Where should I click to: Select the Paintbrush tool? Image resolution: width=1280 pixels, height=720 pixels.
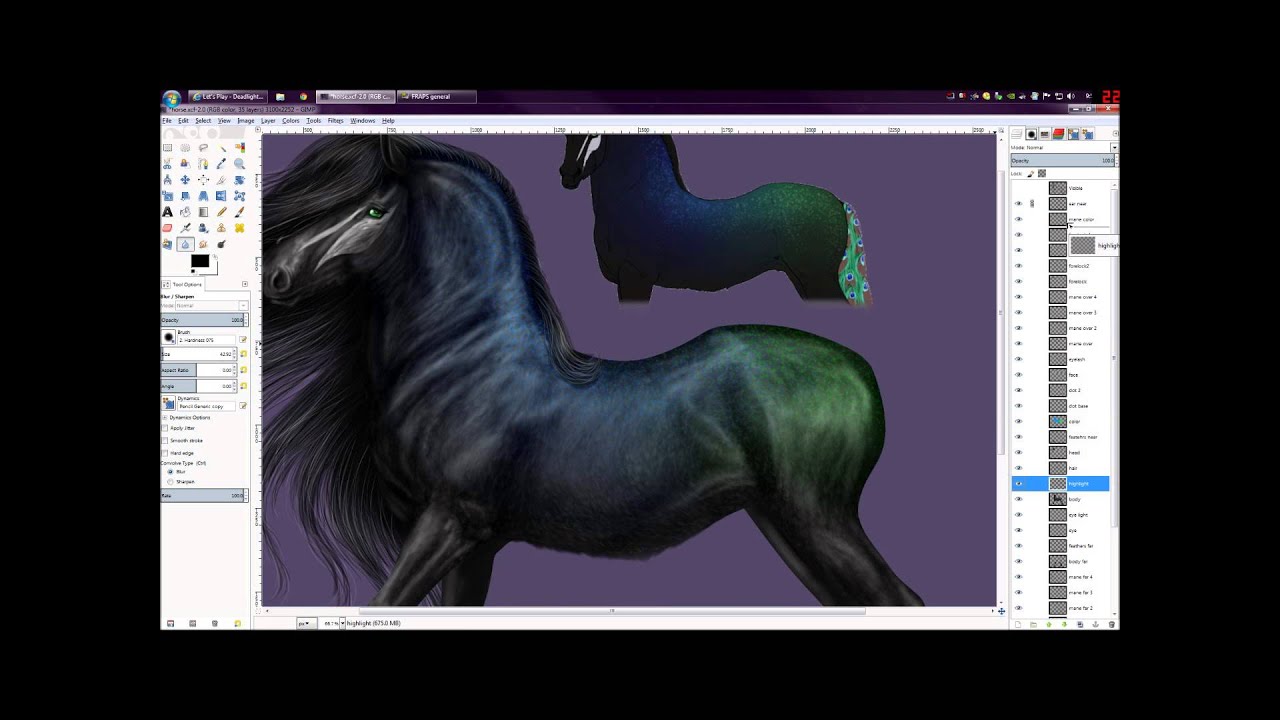(239, 212)
